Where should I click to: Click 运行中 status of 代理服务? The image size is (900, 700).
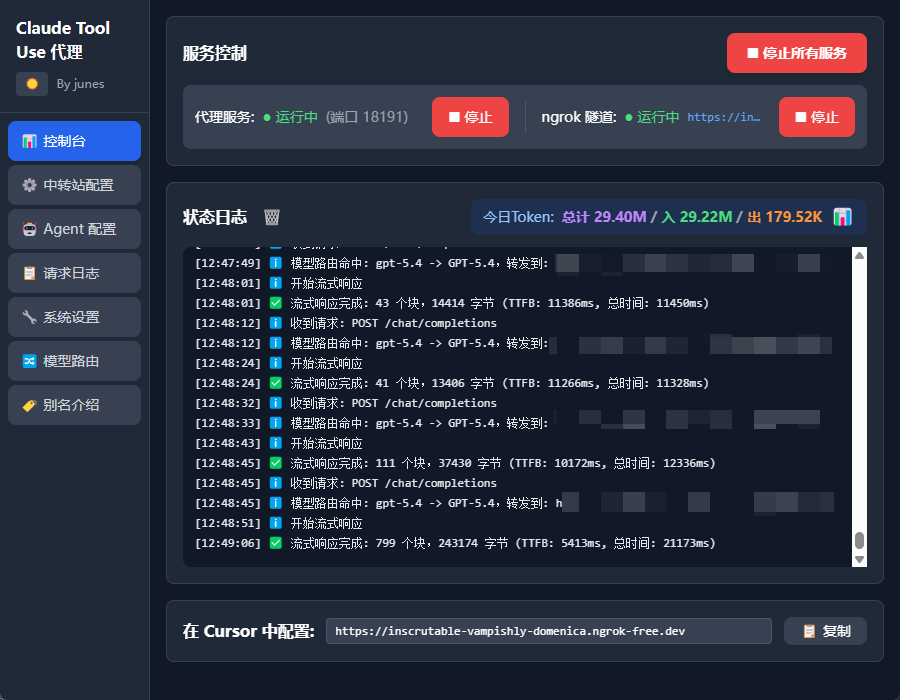(x=296, y=117)
